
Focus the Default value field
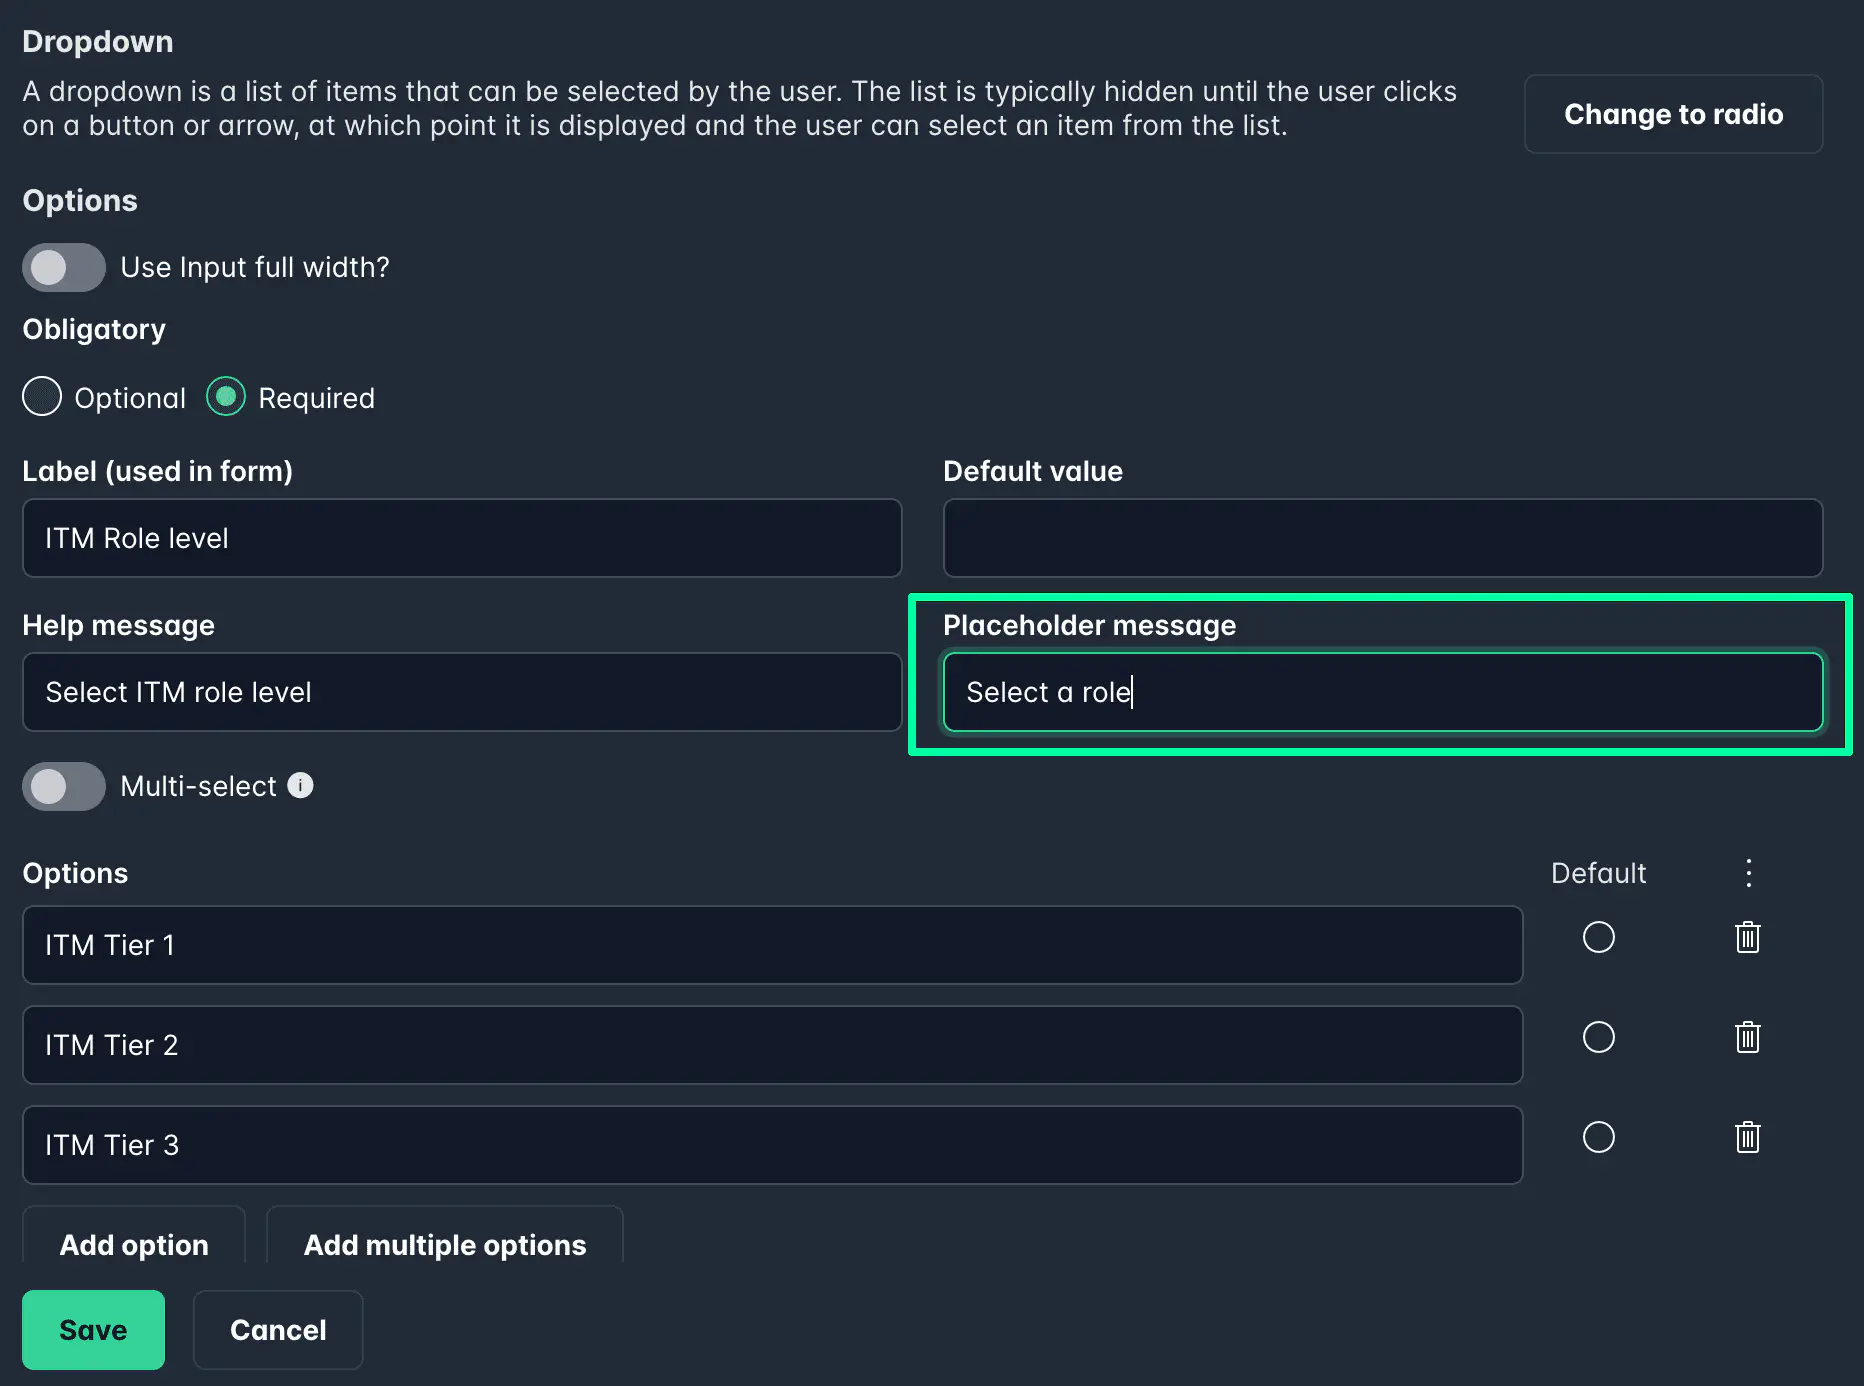tap(1383, 538)
